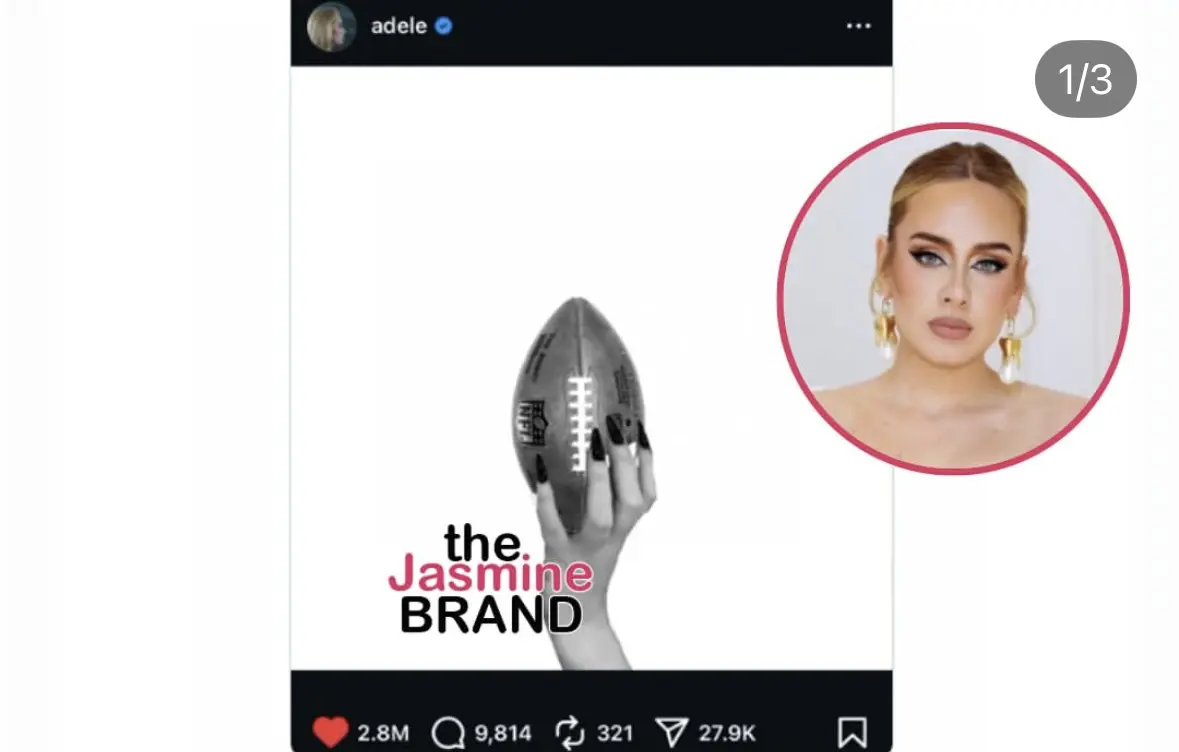Open the 9,814 comments count
This screenshot has width=1179, height=752.
pos(503,733)
